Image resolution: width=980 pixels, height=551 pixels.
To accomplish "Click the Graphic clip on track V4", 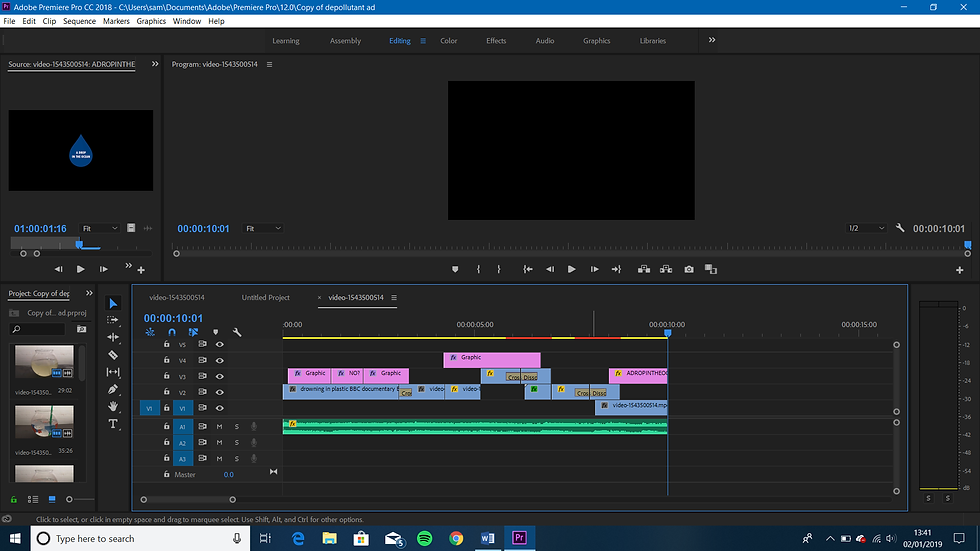I will 492,360.
